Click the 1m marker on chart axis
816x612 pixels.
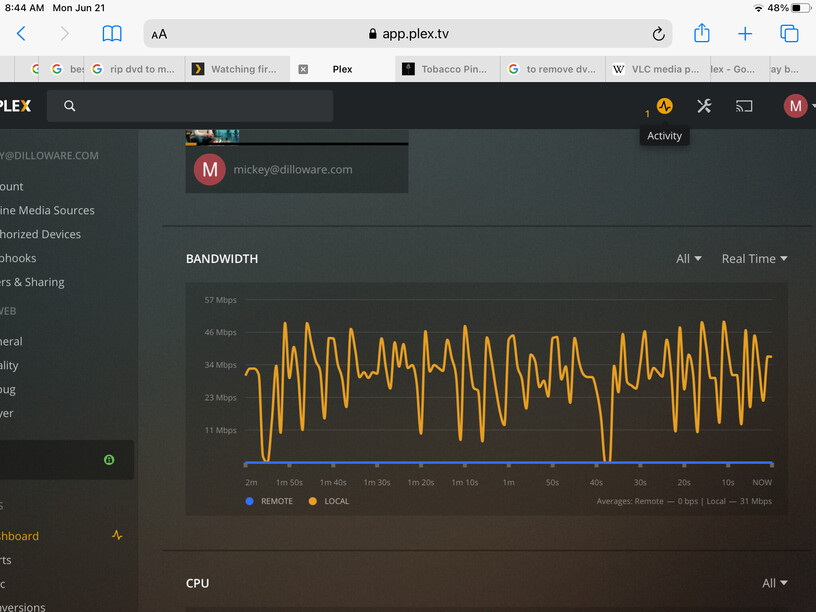click(x=508, y=482)
